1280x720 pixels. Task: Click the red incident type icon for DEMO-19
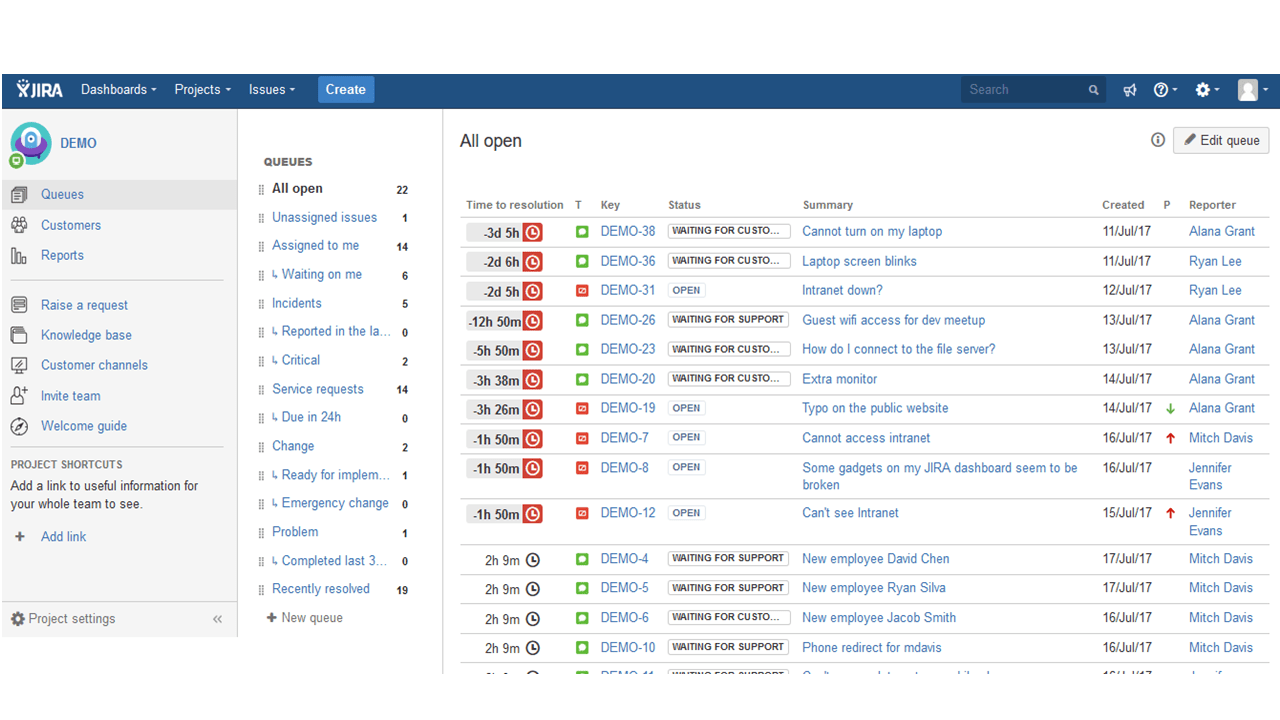582,409
